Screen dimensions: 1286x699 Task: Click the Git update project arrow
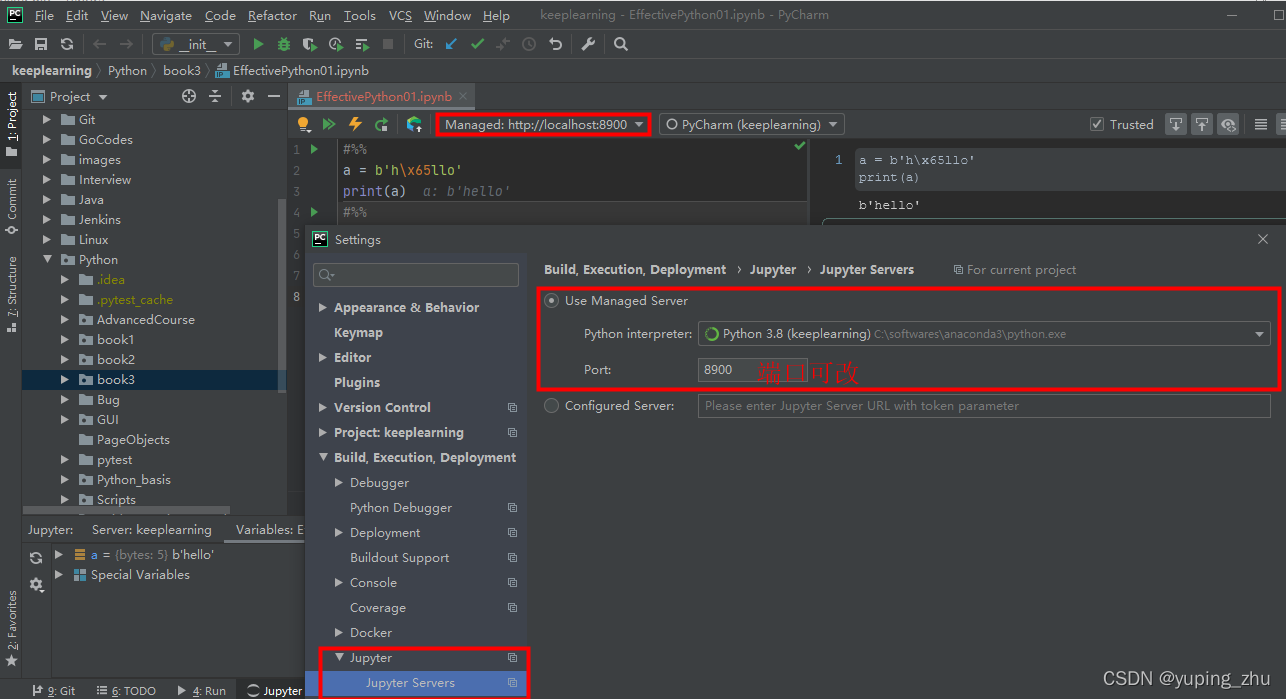(x=451, y=44)
